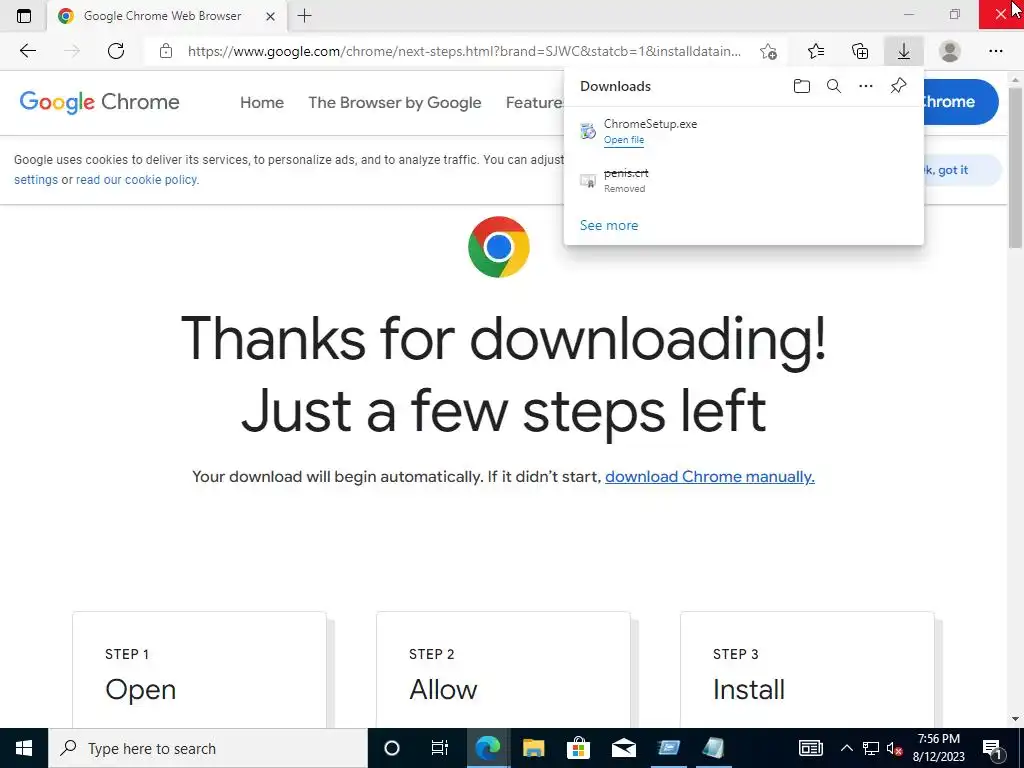The image size is (1024, 768).
Task: Click the address bar URL
Action: [464, 51]
